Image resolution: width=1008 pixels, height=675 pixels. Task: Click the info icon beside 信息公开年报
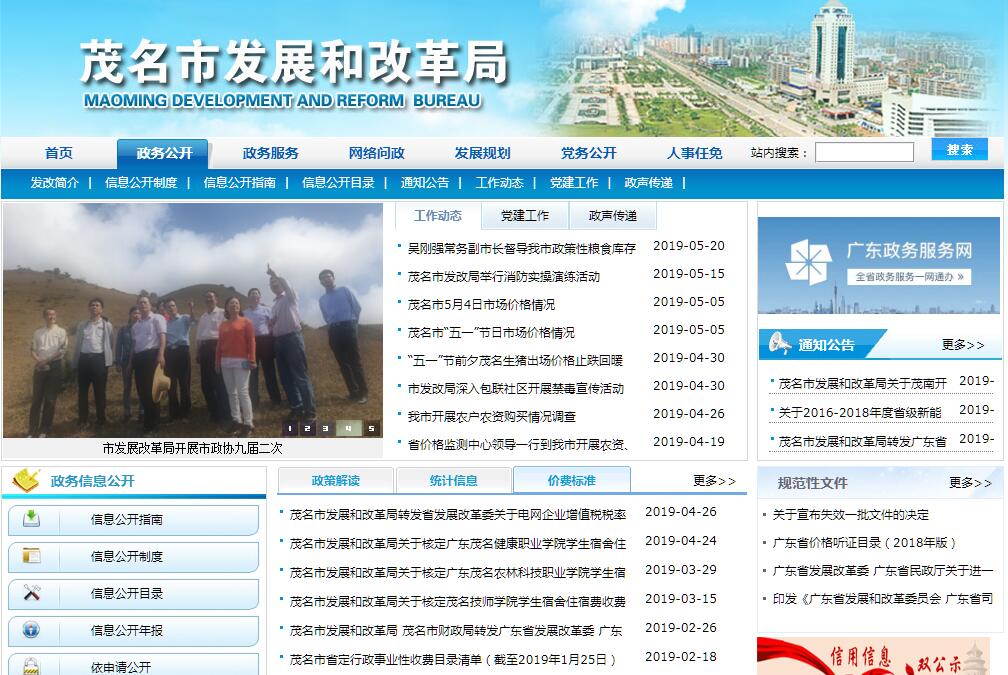31,630
